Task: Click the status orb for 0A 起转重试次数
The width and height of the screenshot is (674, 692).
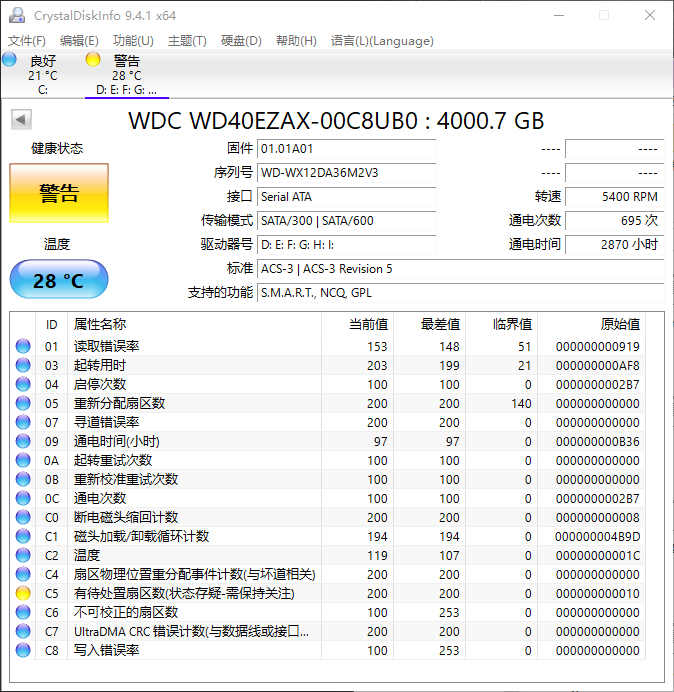Action: tap(23, 460)
